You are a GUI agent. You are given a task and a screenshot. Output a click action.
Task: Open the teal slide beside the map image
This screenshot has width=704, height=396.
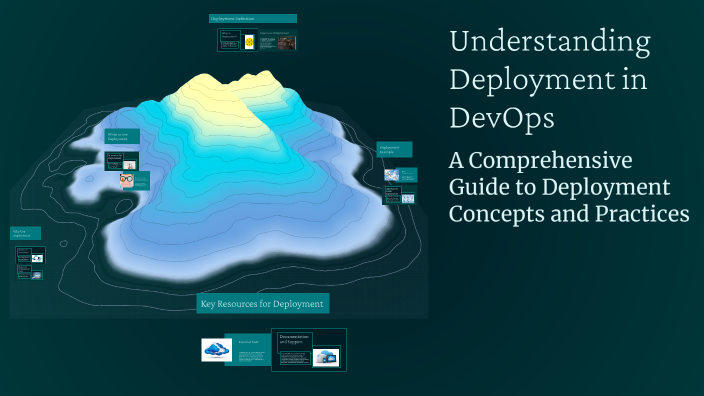click(x=408, y=175)
